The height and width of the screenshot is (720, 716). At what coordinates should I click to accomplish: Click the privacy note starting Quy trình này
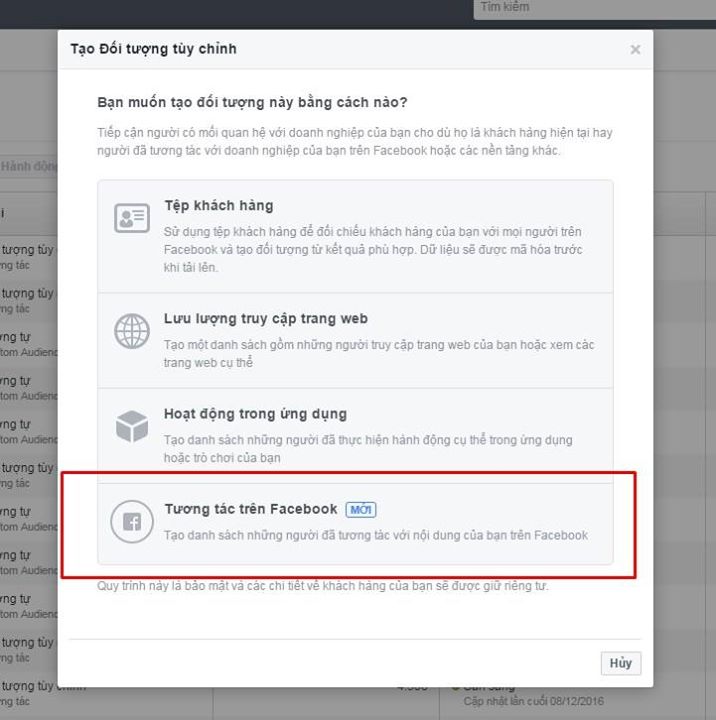pyautogui.click(x=322, y=586)
